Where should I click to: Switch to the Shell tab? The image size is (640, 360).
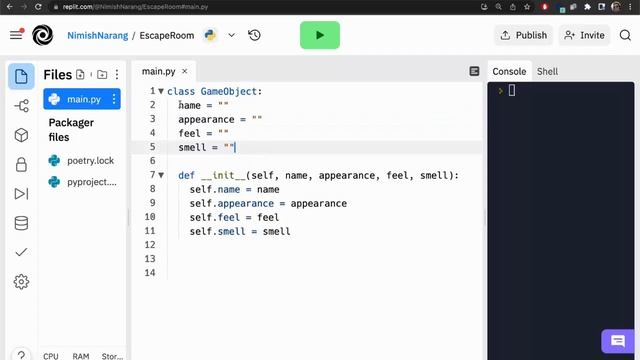[547, 71]
